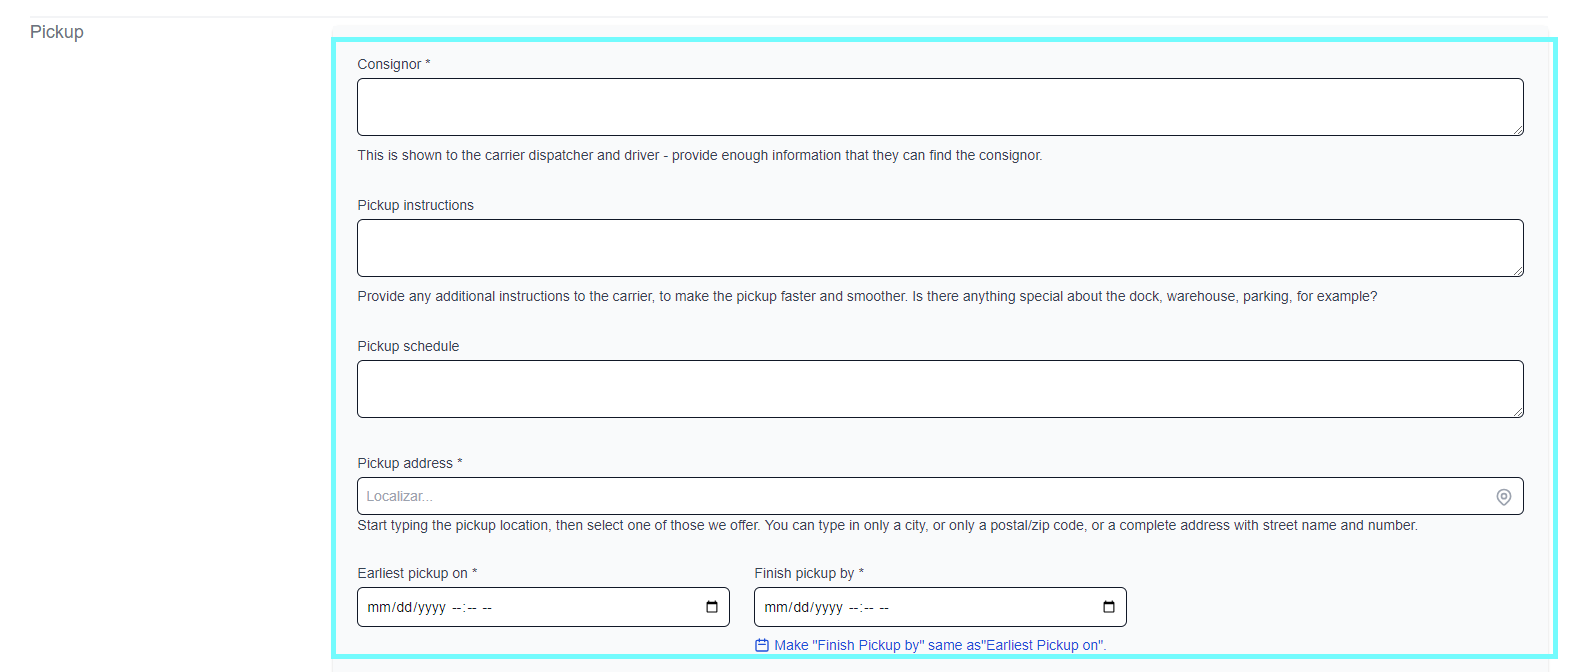This screenshot has width=1595, height=672.
Task: Open calendar picker for Finish pickup by
Action: 1109,607
